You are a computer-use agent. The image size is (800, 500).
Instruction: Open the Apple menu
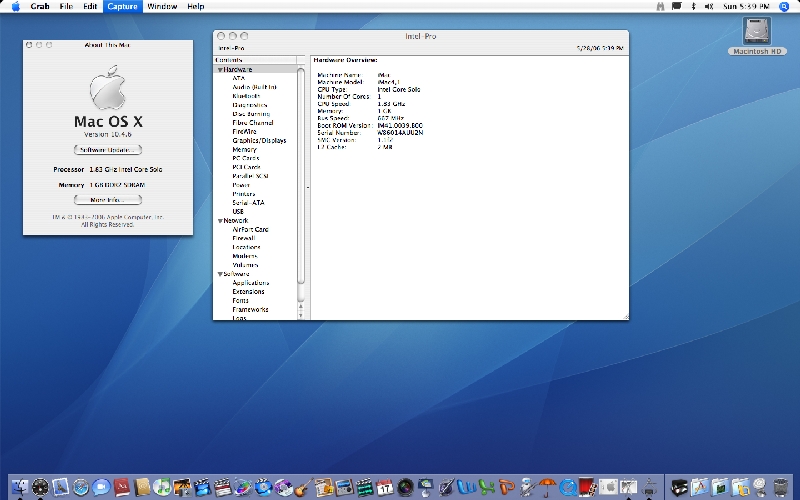click(x=15, y=7)
